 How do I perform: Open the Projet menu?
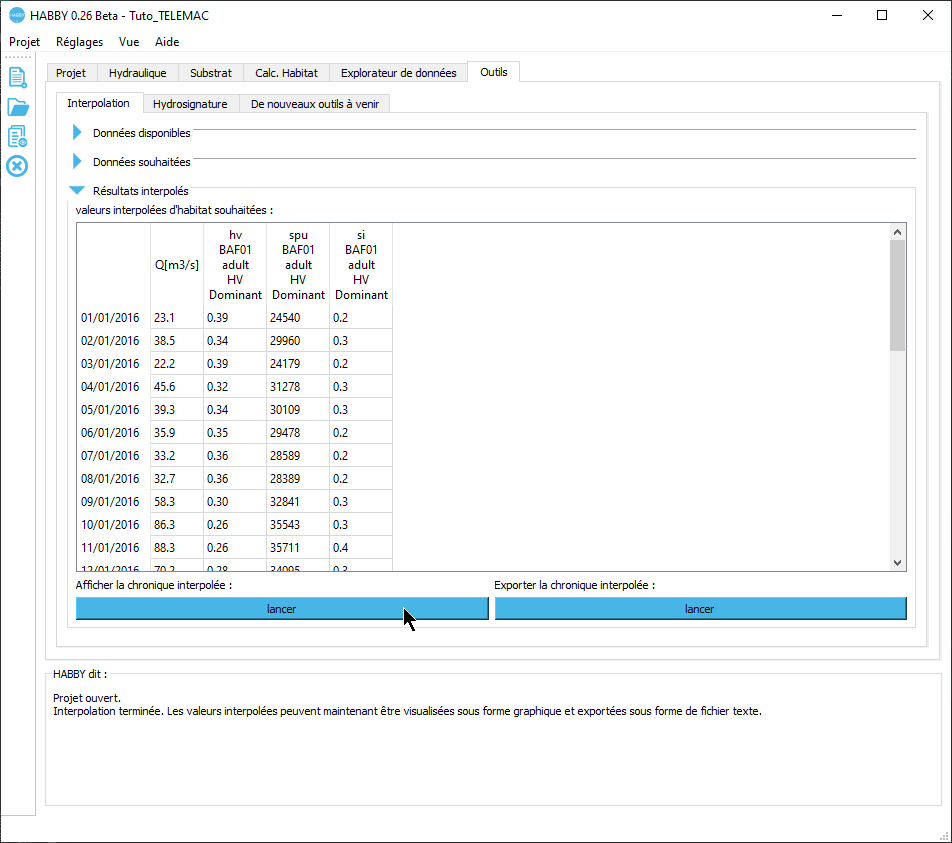tap(25, 42)
